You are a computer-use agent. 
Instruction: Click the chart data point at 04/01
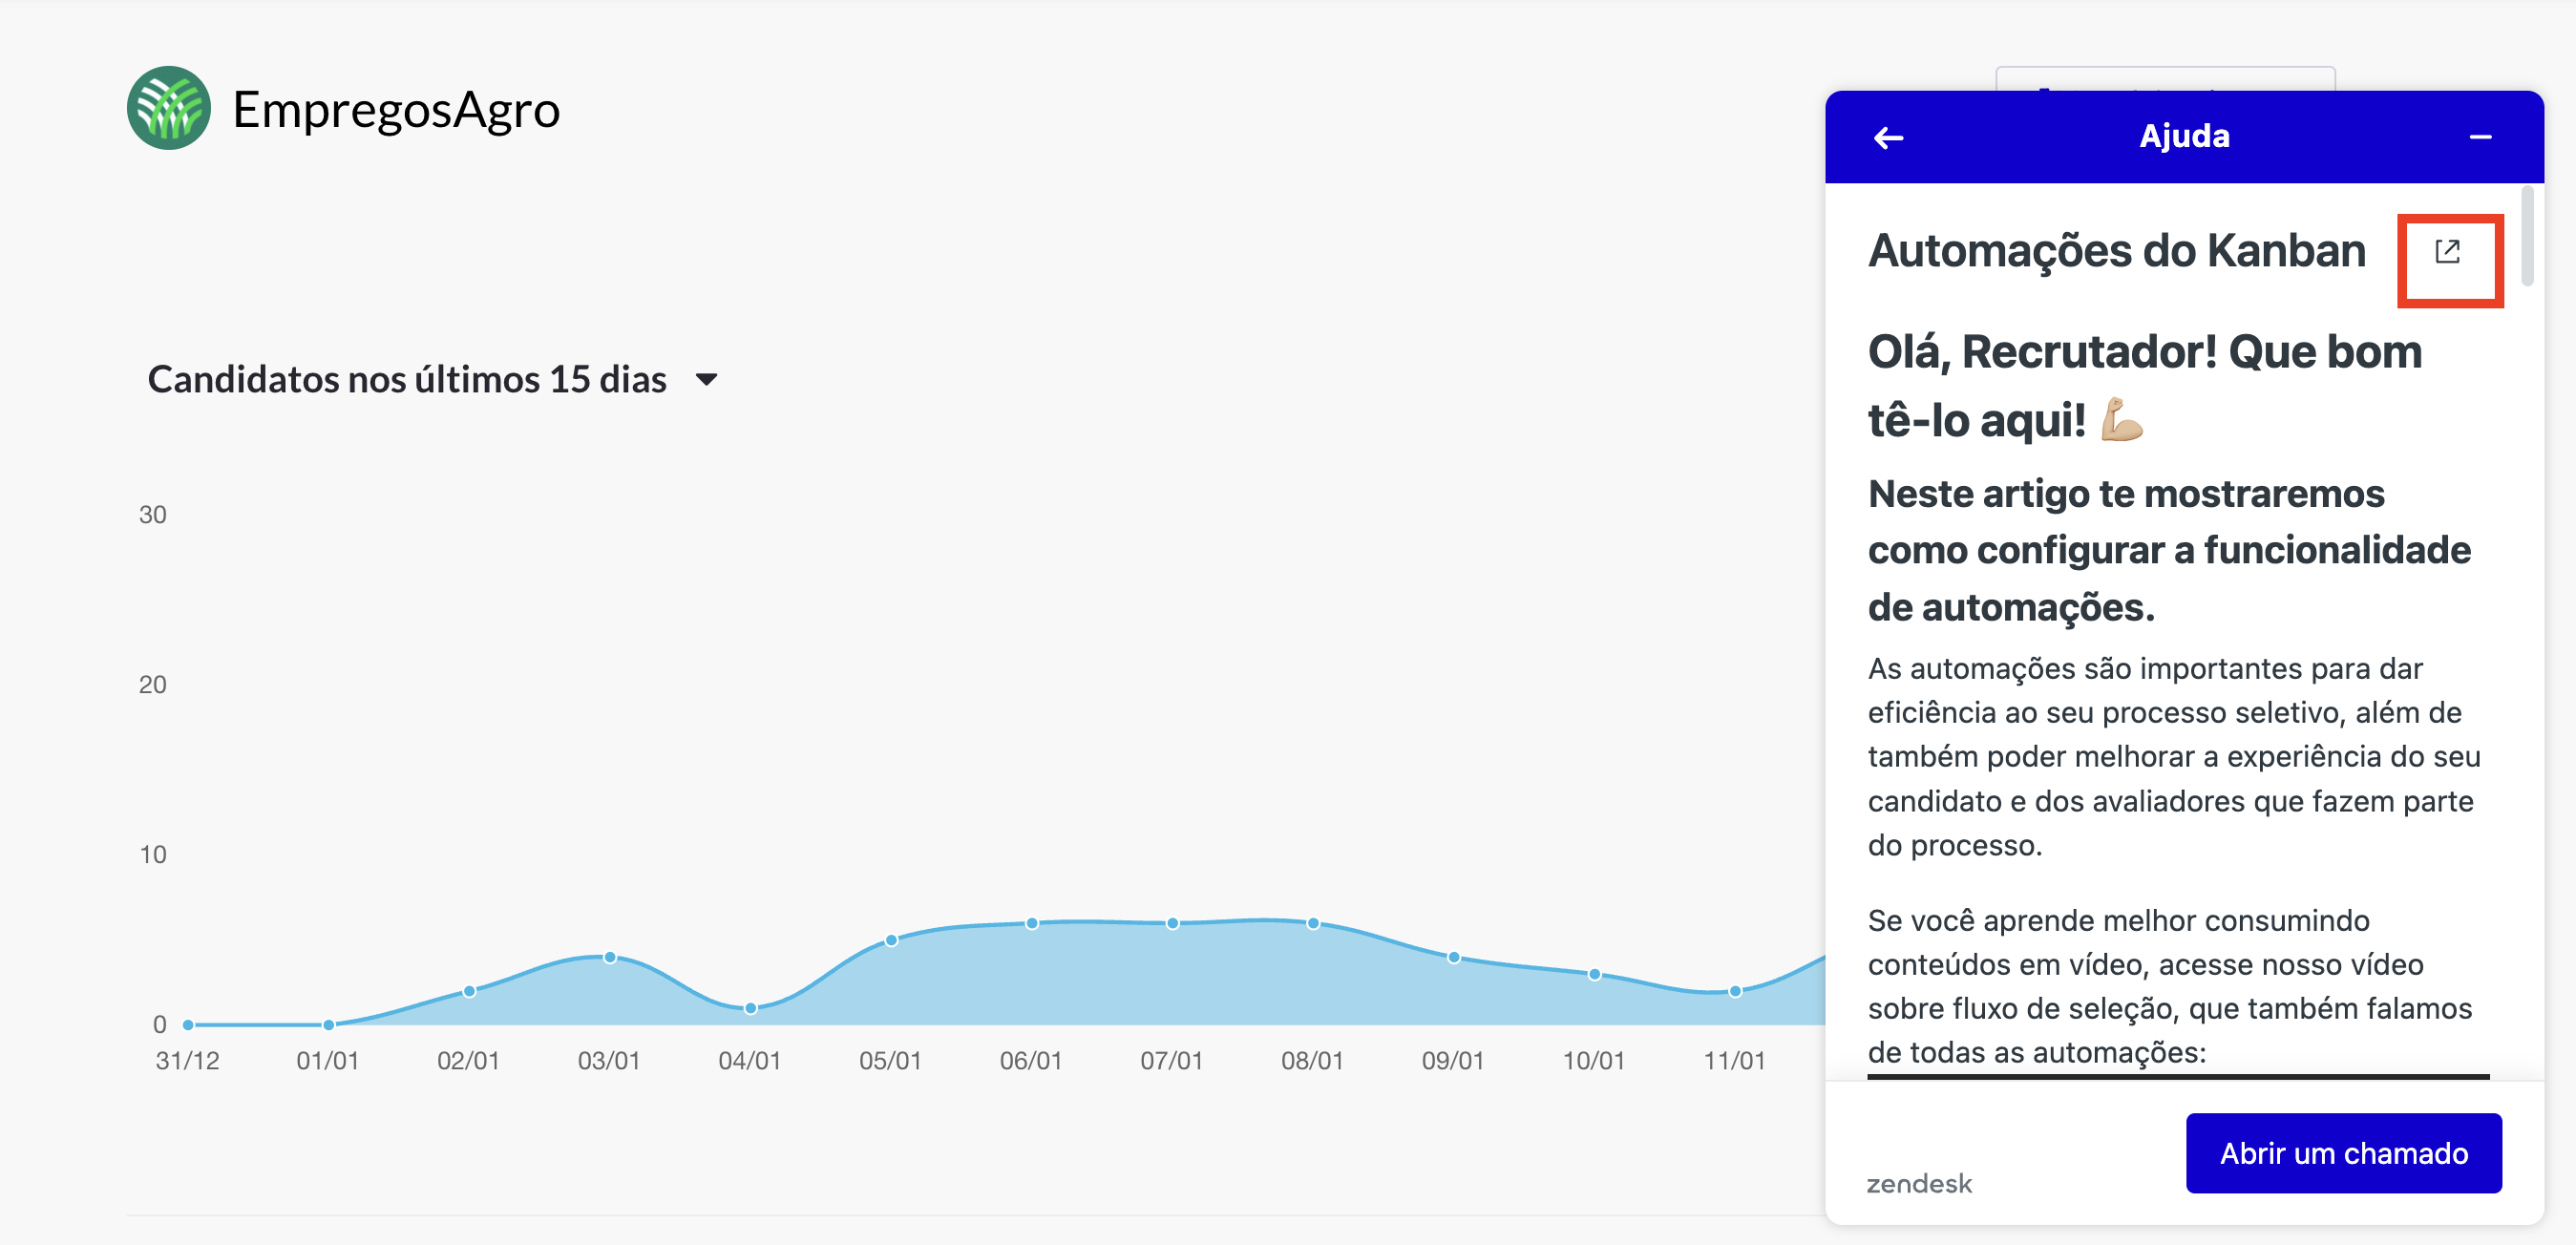750,1008
